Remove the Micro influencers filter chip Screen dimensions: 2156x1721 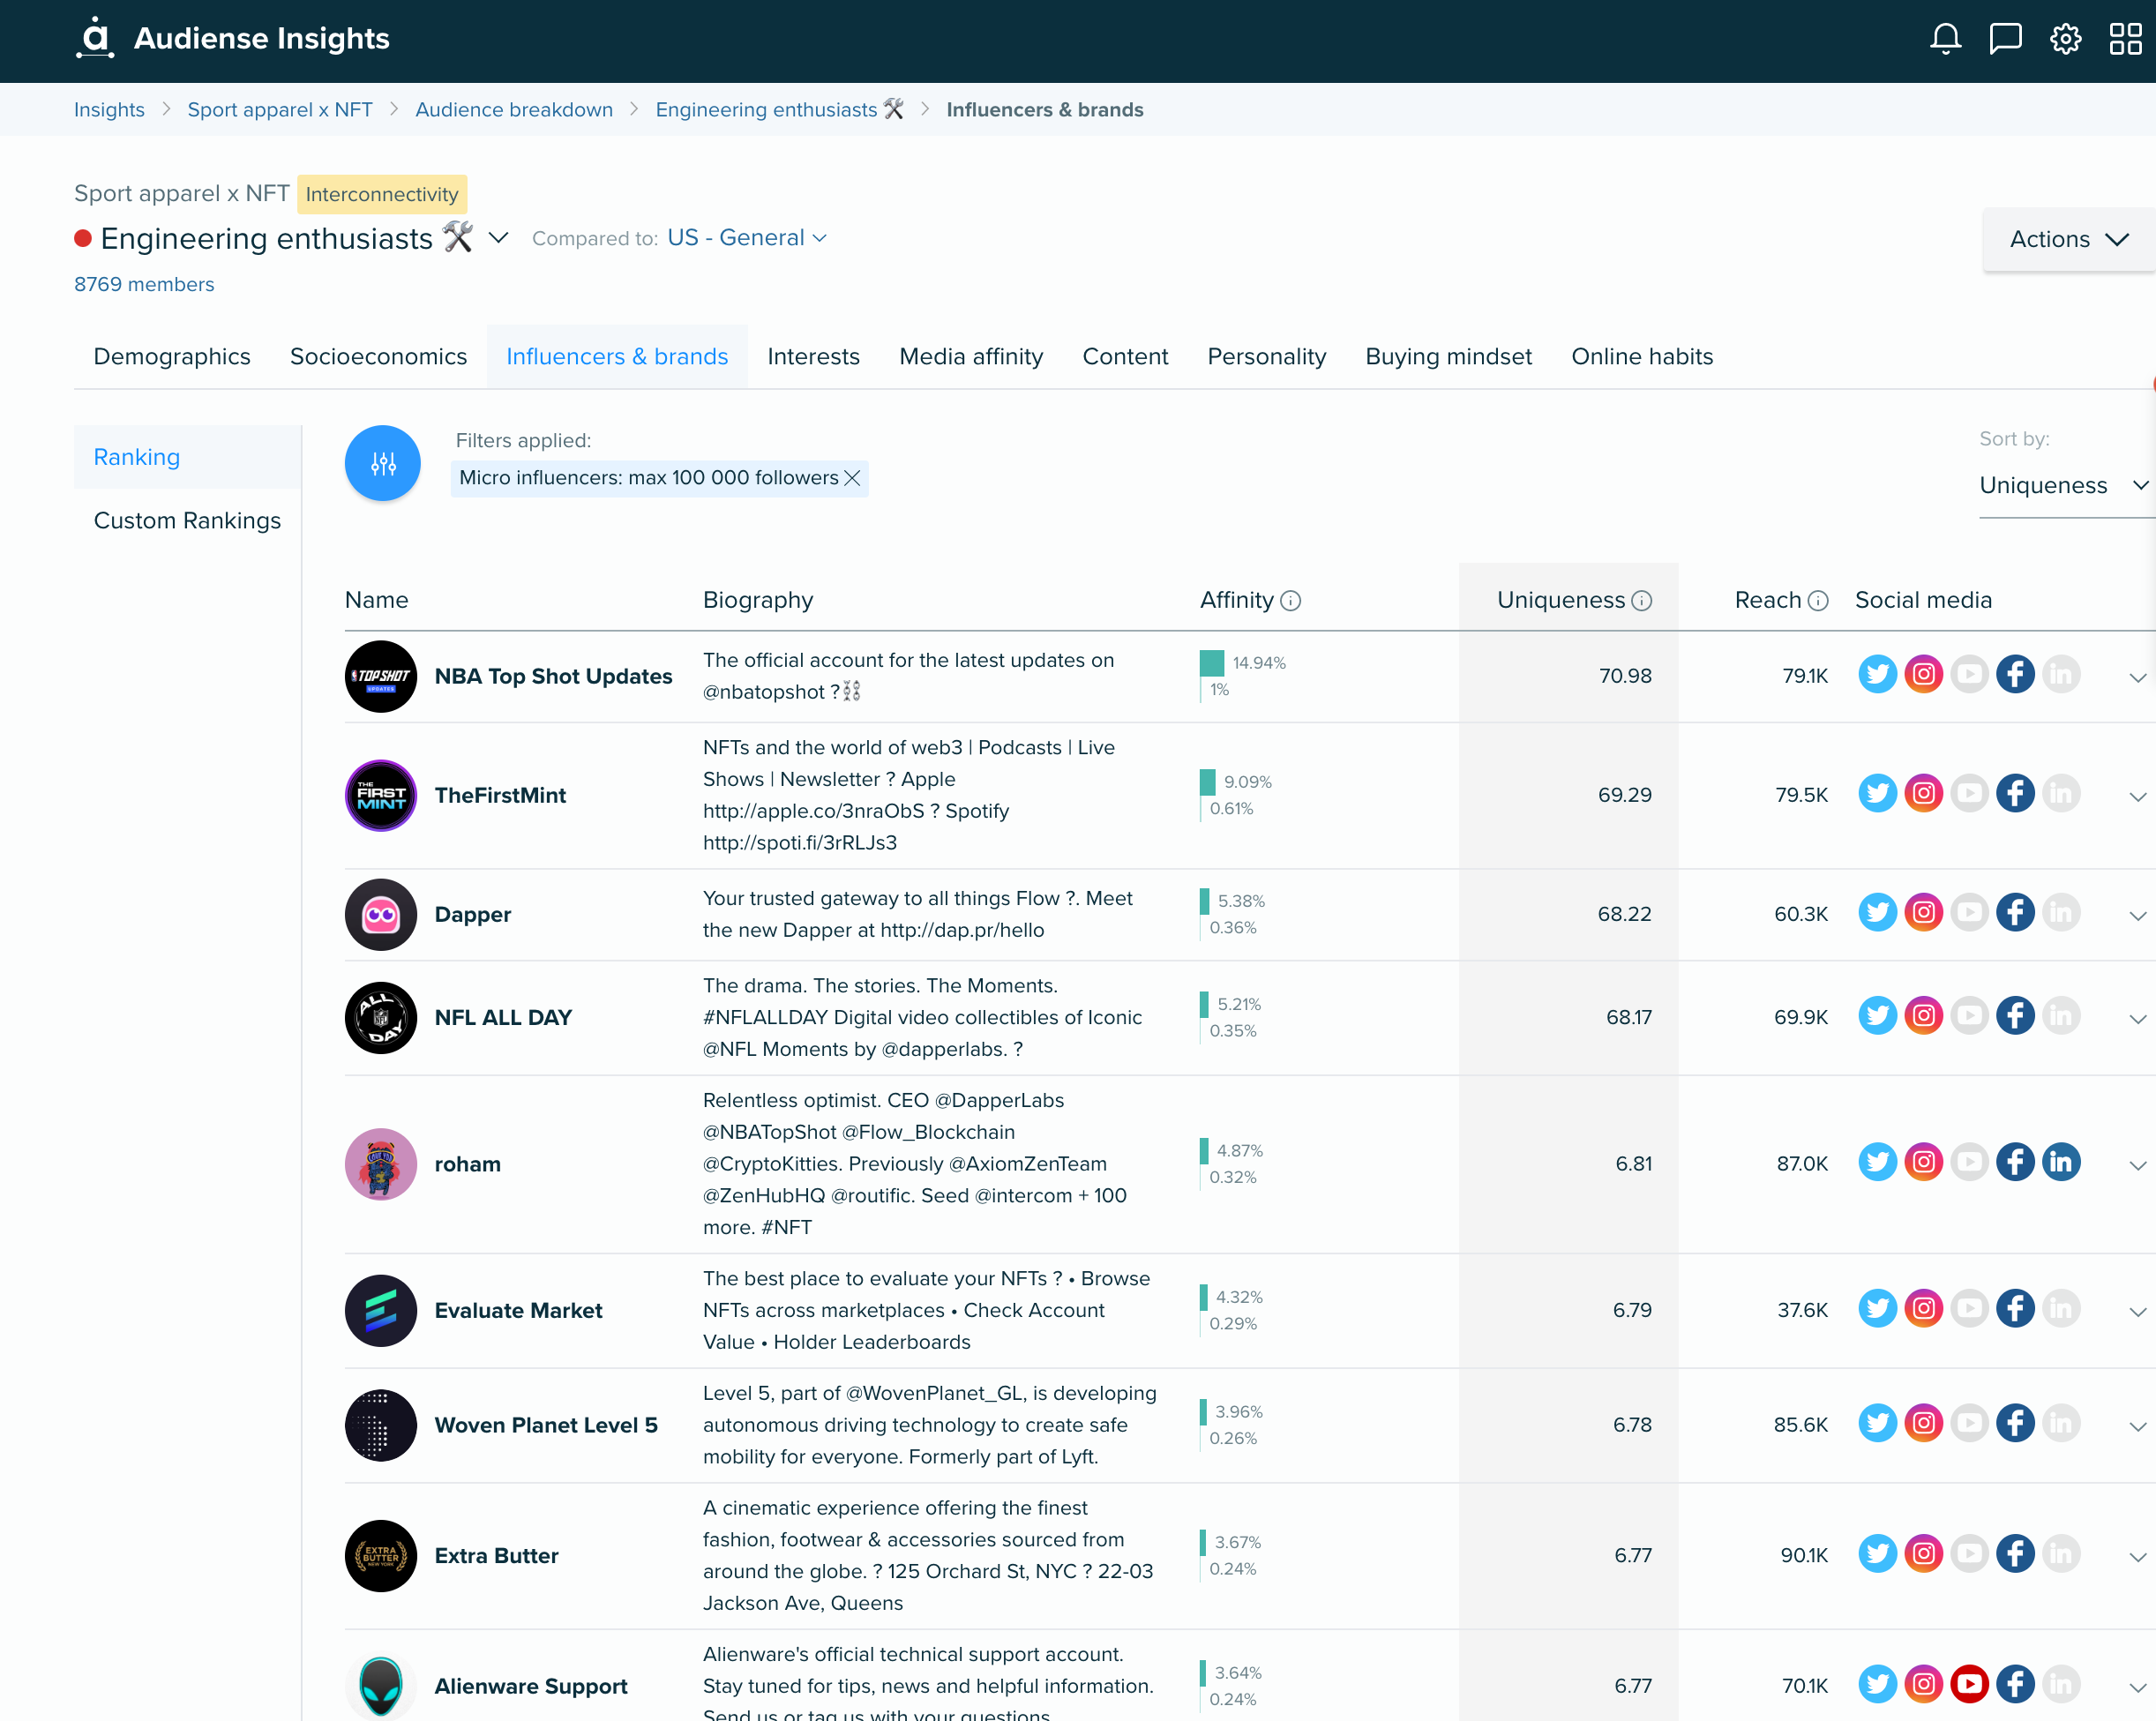click(852, 478)
